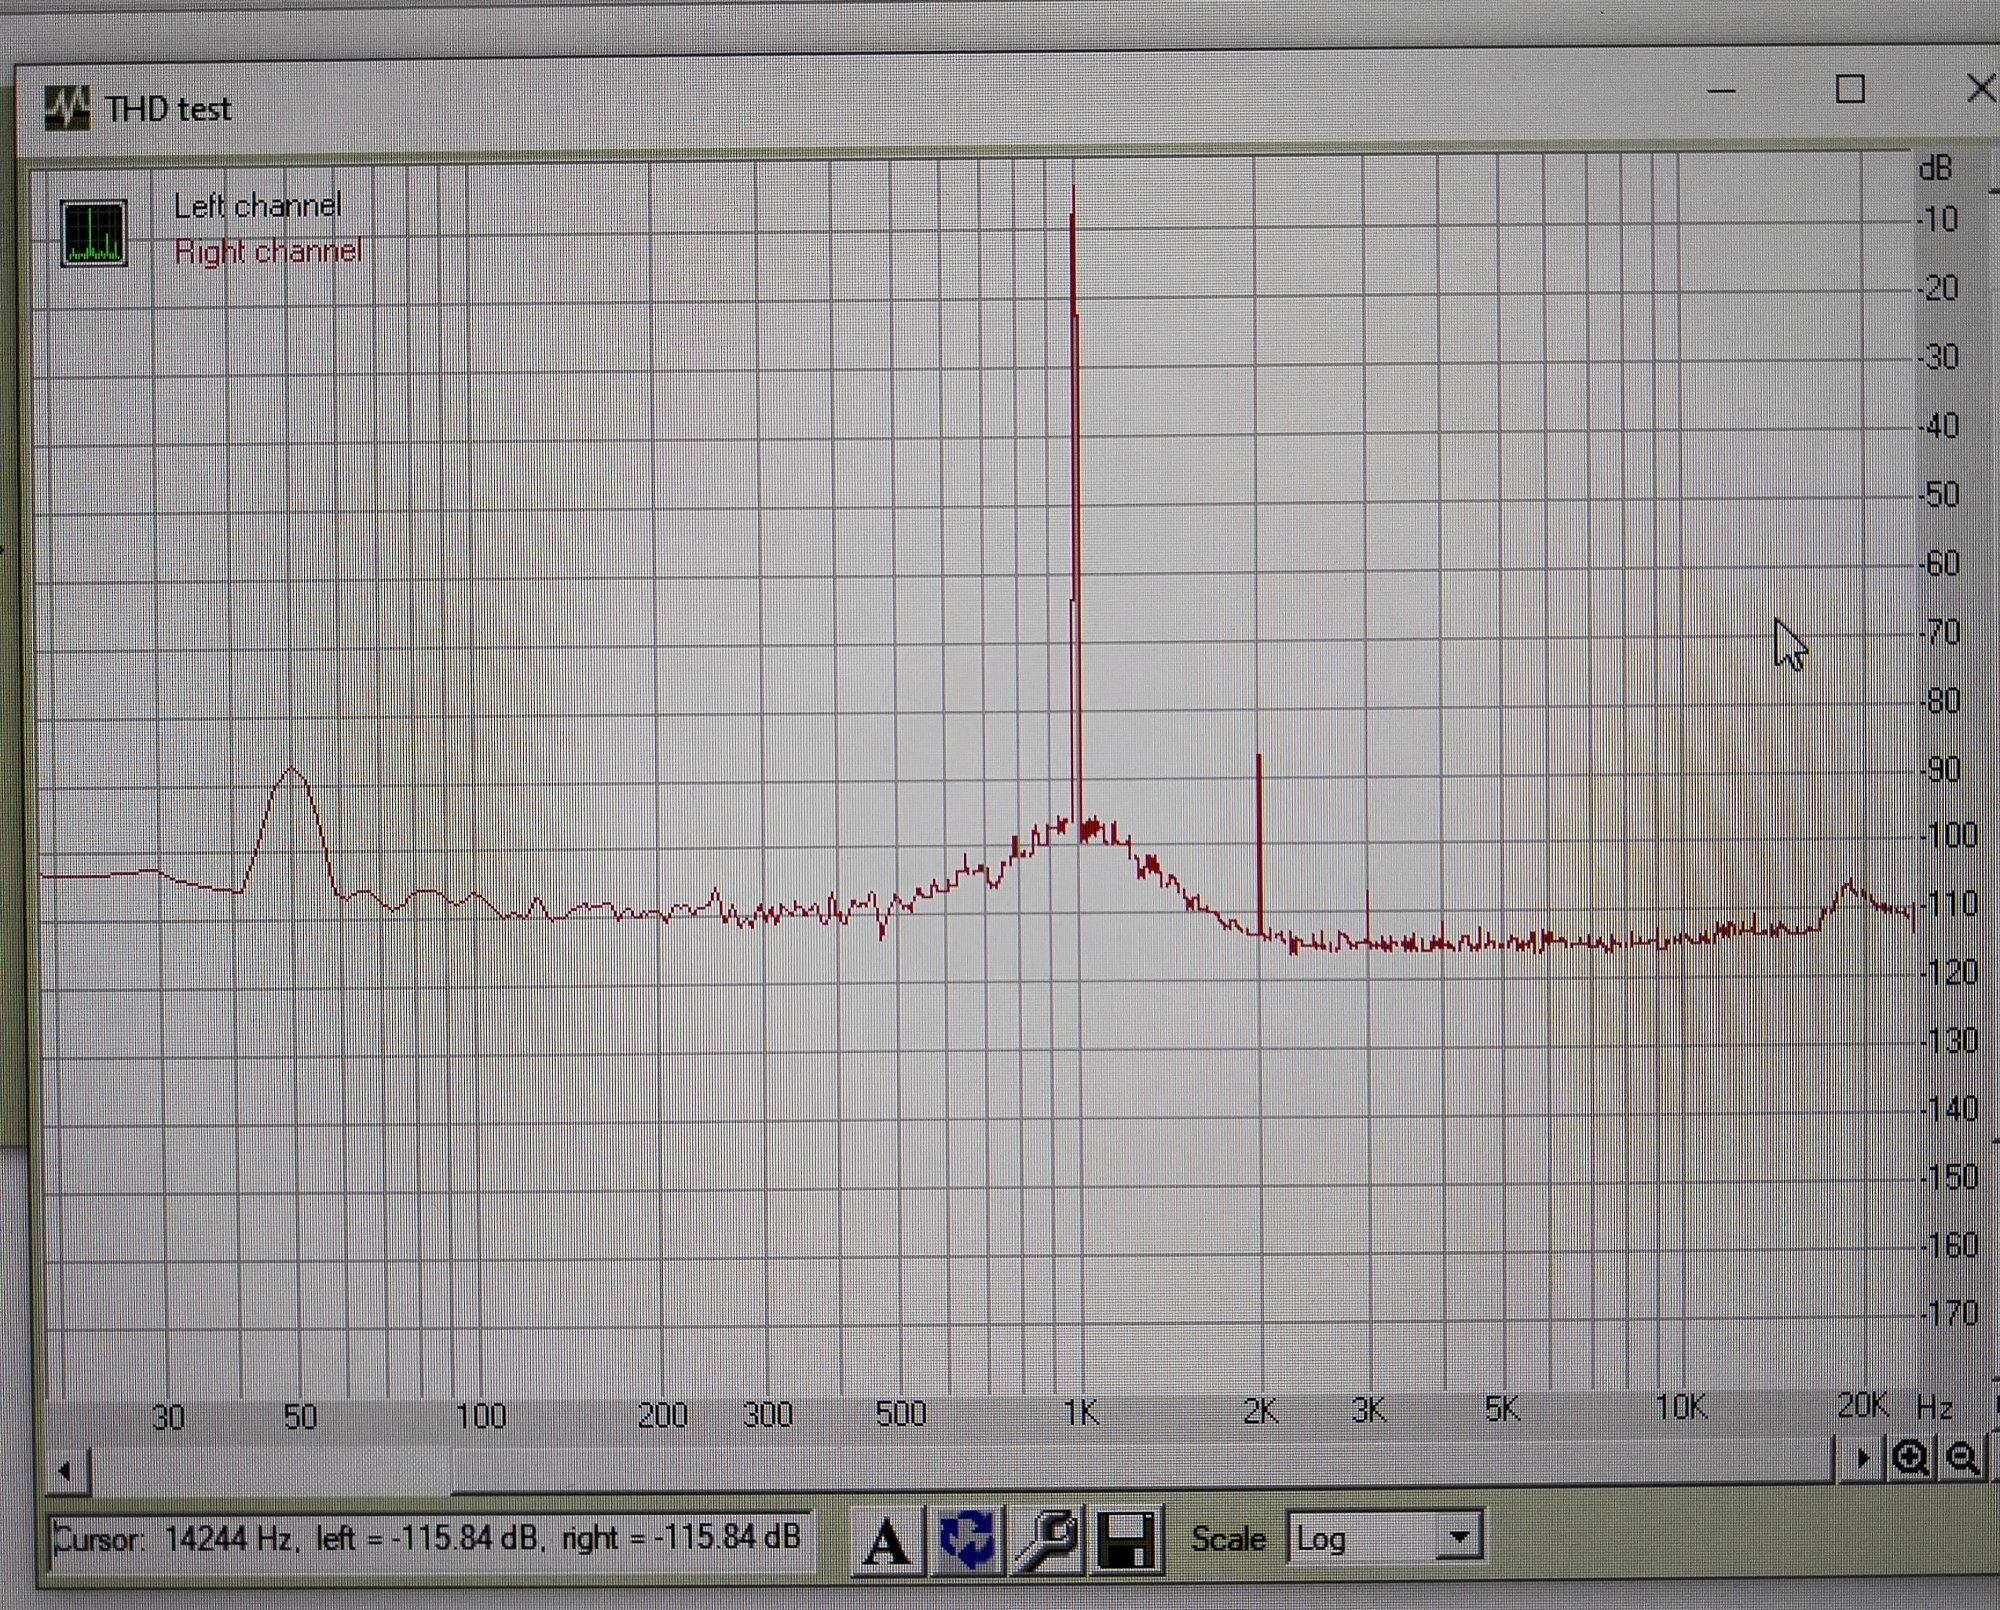Maximize the THD test window

coord(1850,90)
